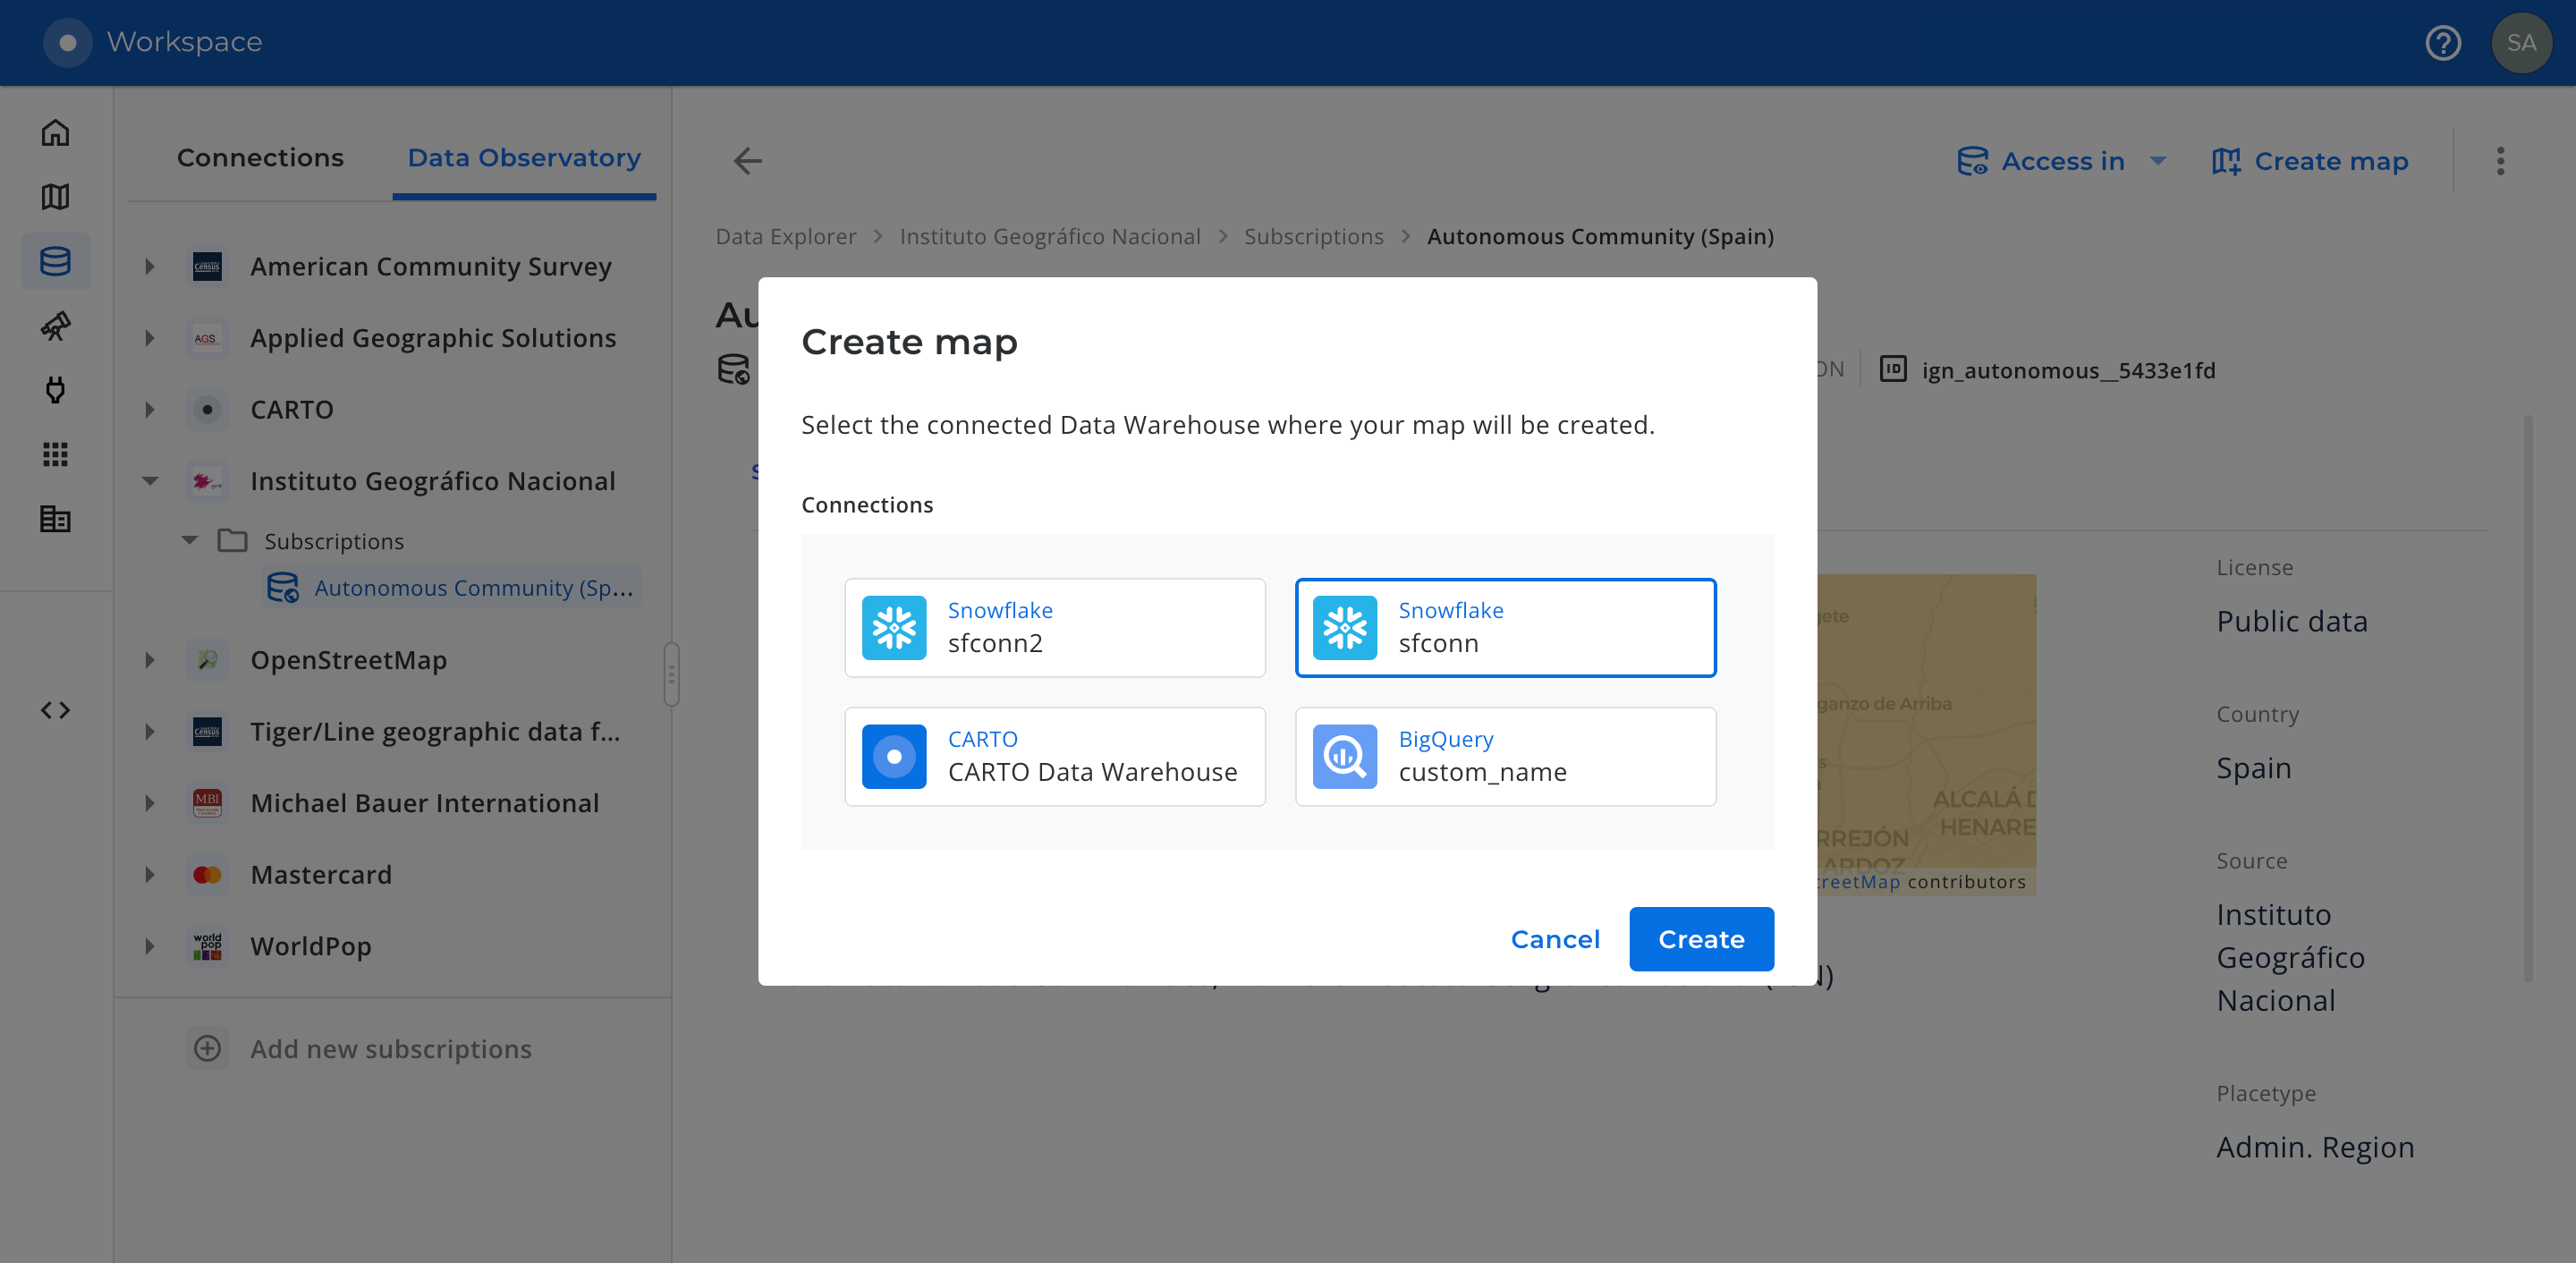Click the Applied Geographic Solutions AGS icon
The height and width of the screenshot is (1263, 2576).
click(x=207, y=338)
